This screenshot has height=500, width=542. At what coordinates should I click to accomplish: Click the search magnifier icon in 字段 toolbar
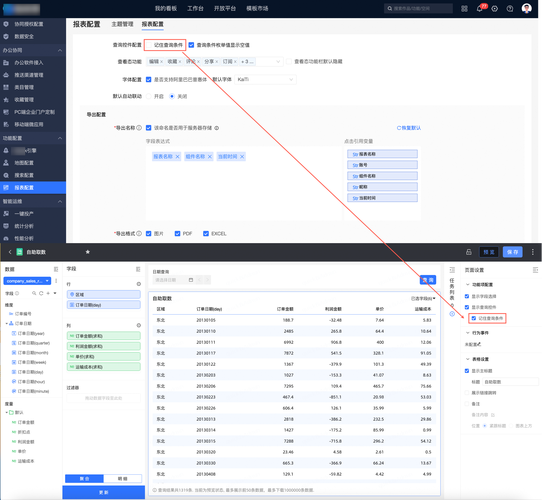pyautogui.click(x=34, y=293)
